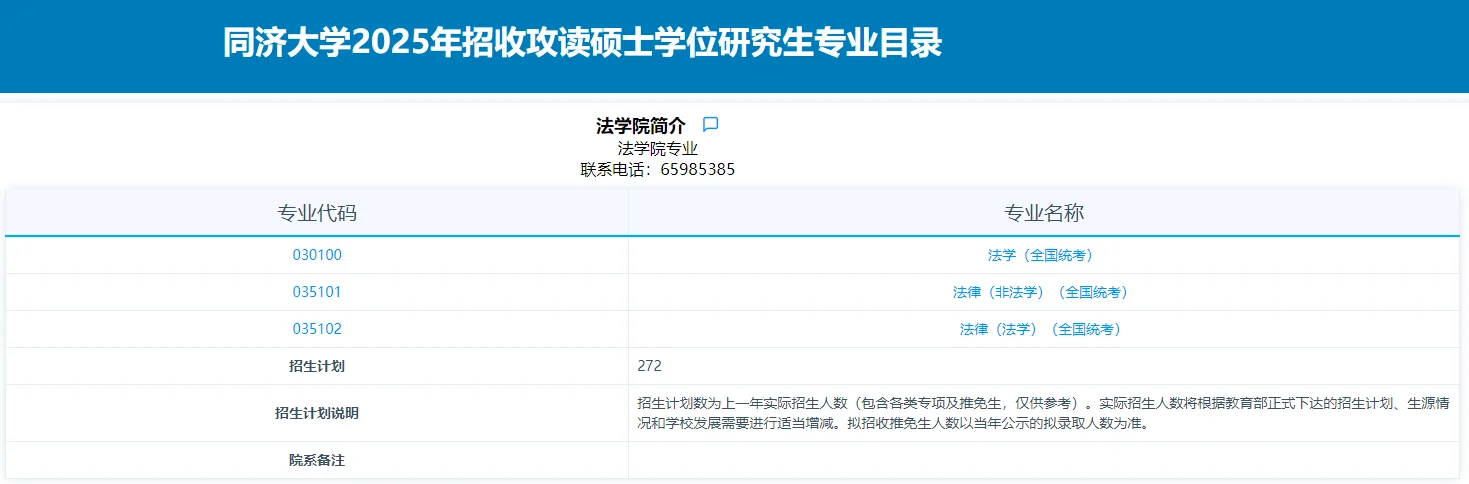
Task: Click the 专业名称 column header
Action: click(x=1044, y=213)
